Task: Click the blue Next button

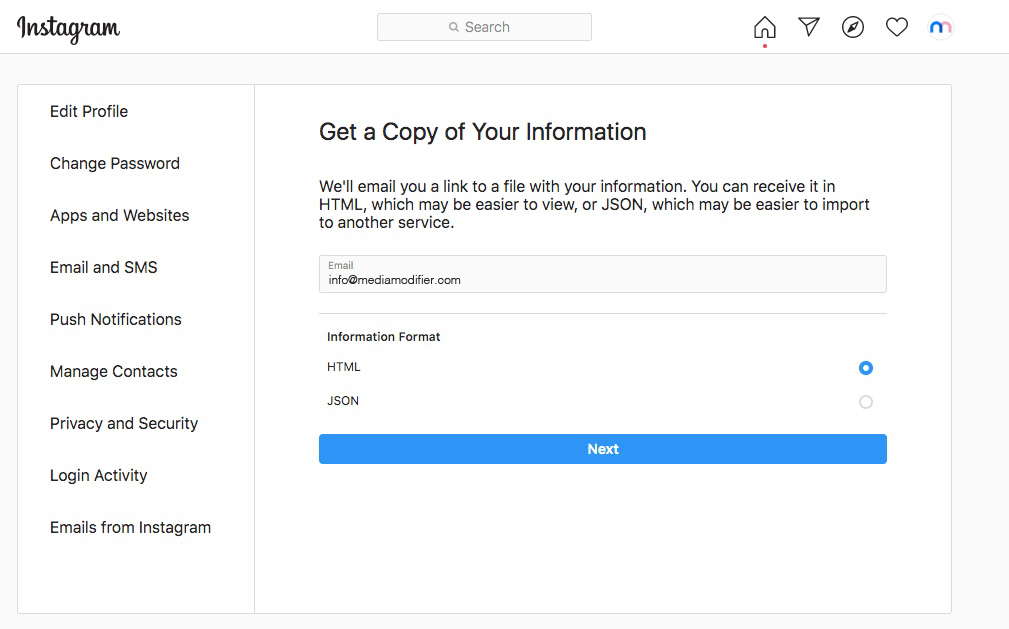Action: click(x=603, y=449)
